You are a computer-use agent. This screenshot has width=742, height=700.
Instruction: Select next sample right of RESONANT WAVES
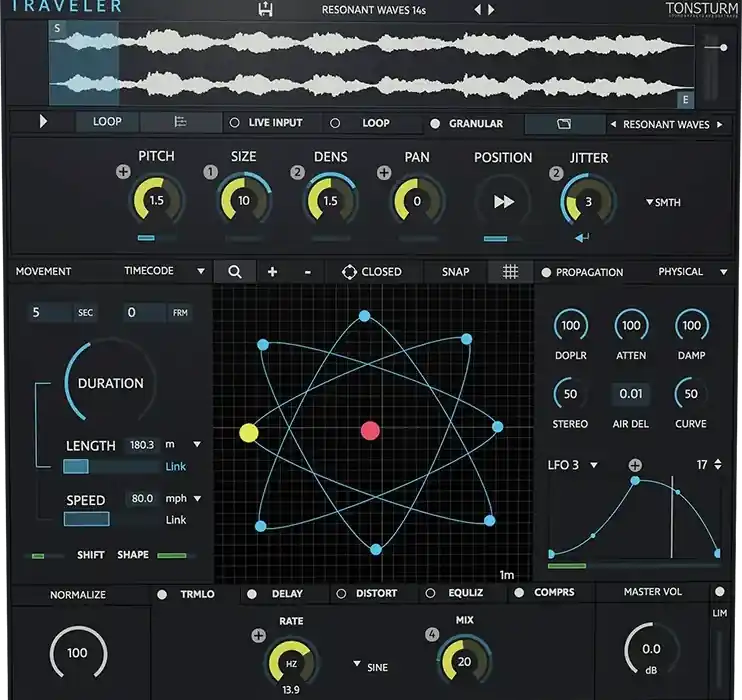point(720,124)
